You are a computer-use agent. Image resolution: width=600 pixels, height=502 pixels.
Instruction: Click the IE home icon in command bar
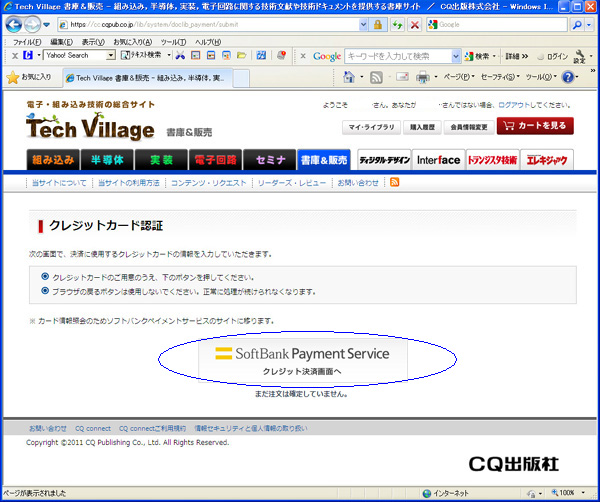pos(350,77)
